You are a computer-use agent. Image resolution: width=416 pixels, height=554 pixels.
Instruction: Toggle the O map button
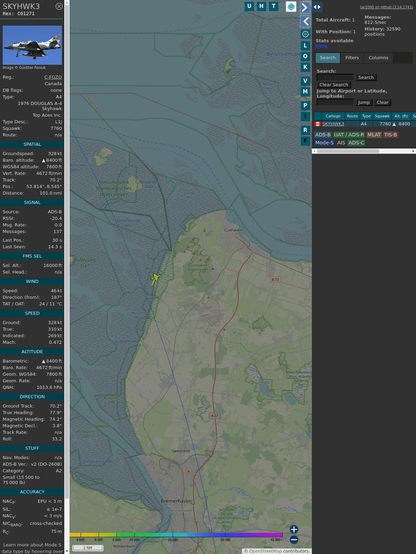(x=305, y=56)
